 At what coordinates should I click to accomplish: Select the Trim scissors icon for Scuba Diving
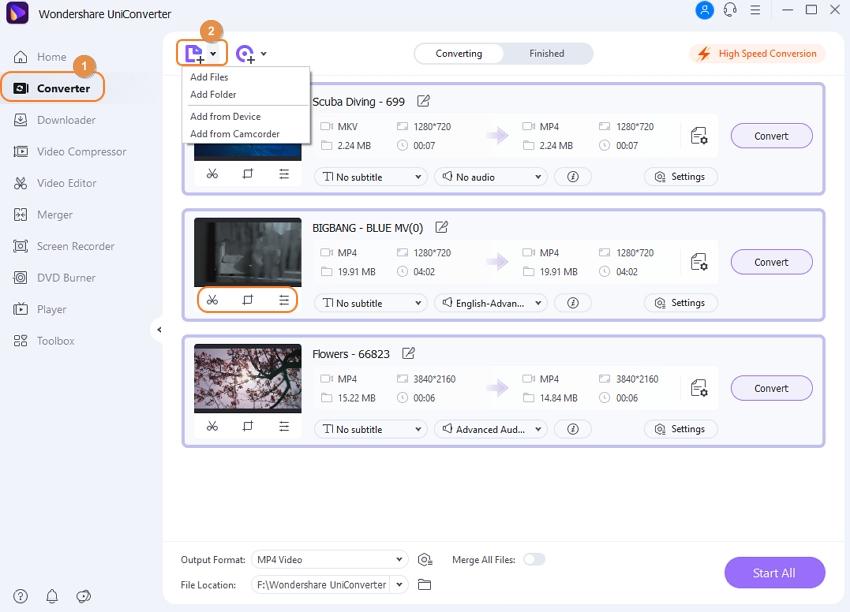(x=212, y=173)
